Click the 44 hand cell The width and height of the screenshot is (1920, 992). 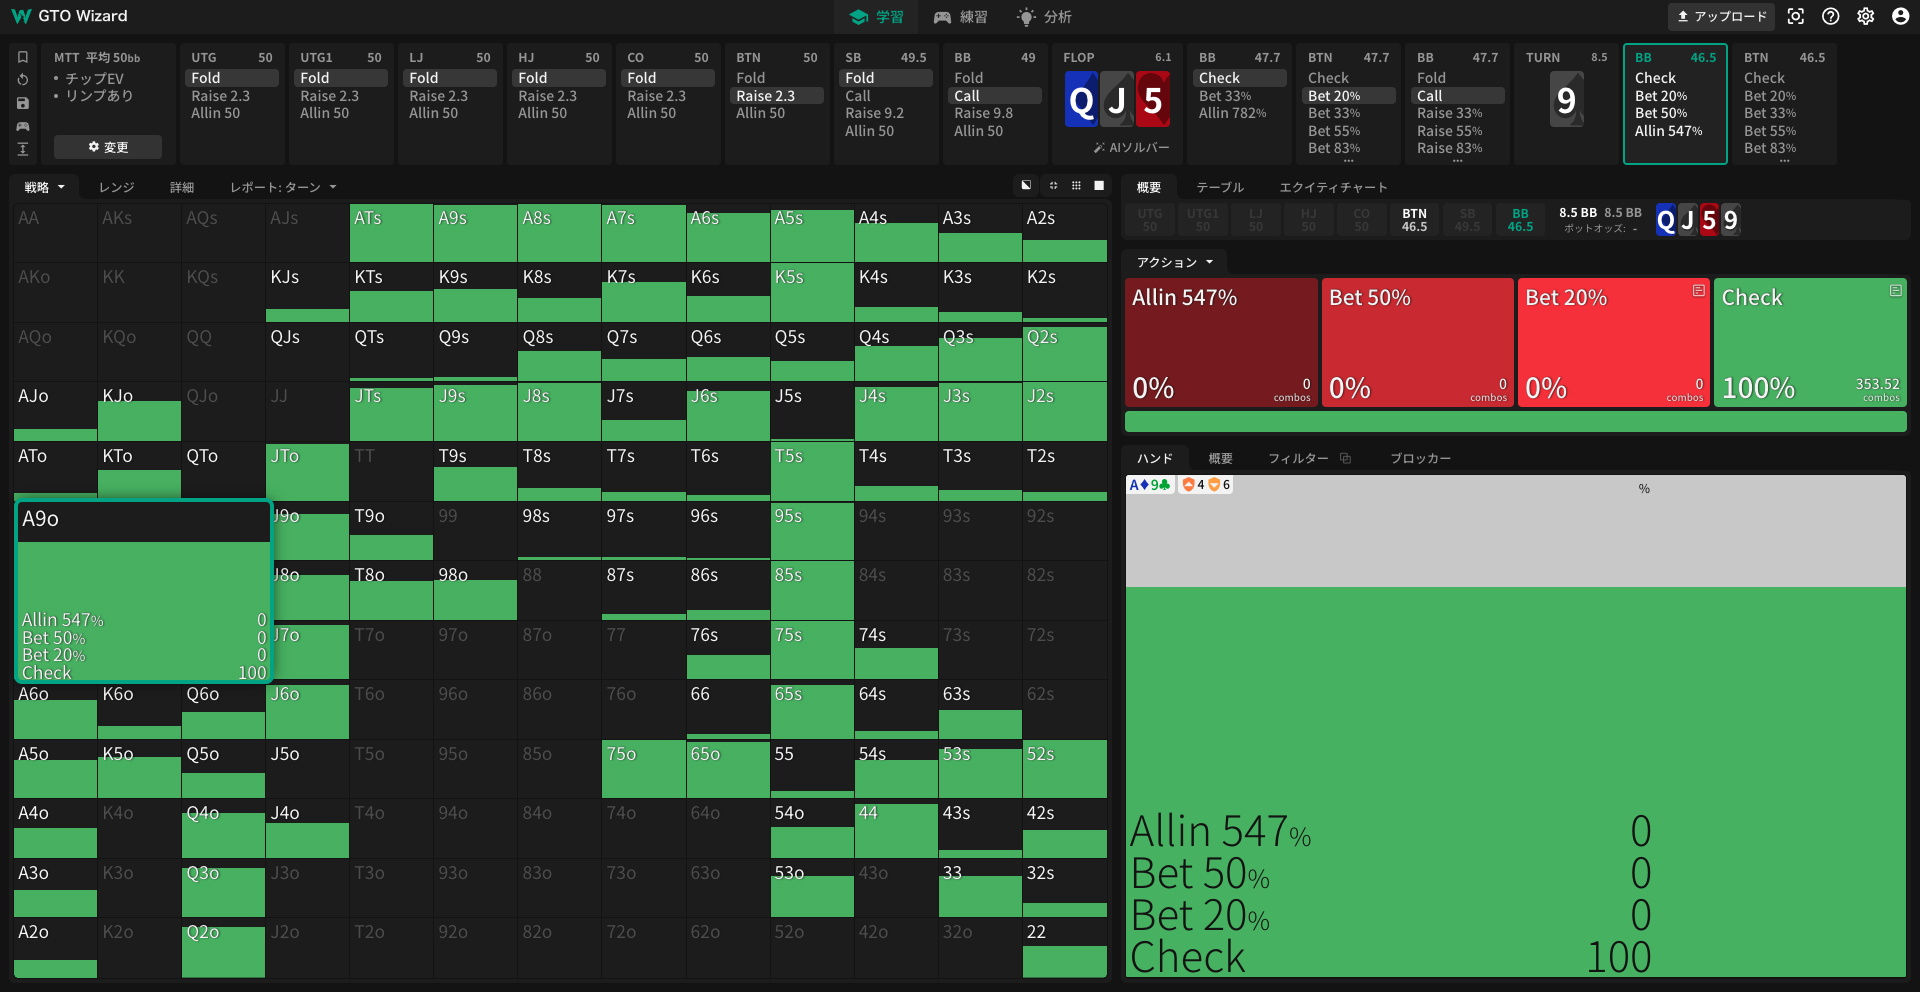(x=895, y=828)
